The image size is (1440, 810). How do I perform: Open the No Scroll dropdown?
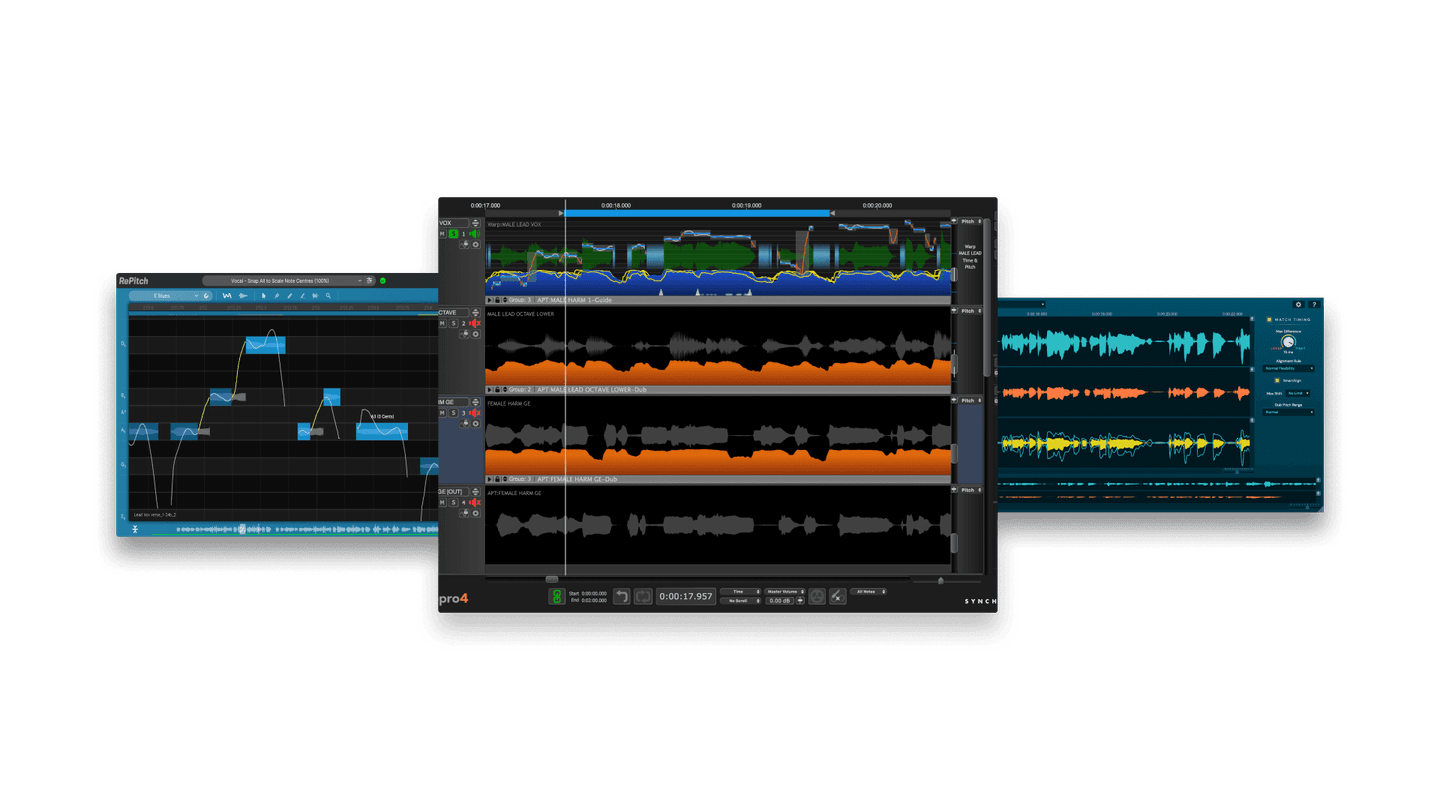pos(741,601)
